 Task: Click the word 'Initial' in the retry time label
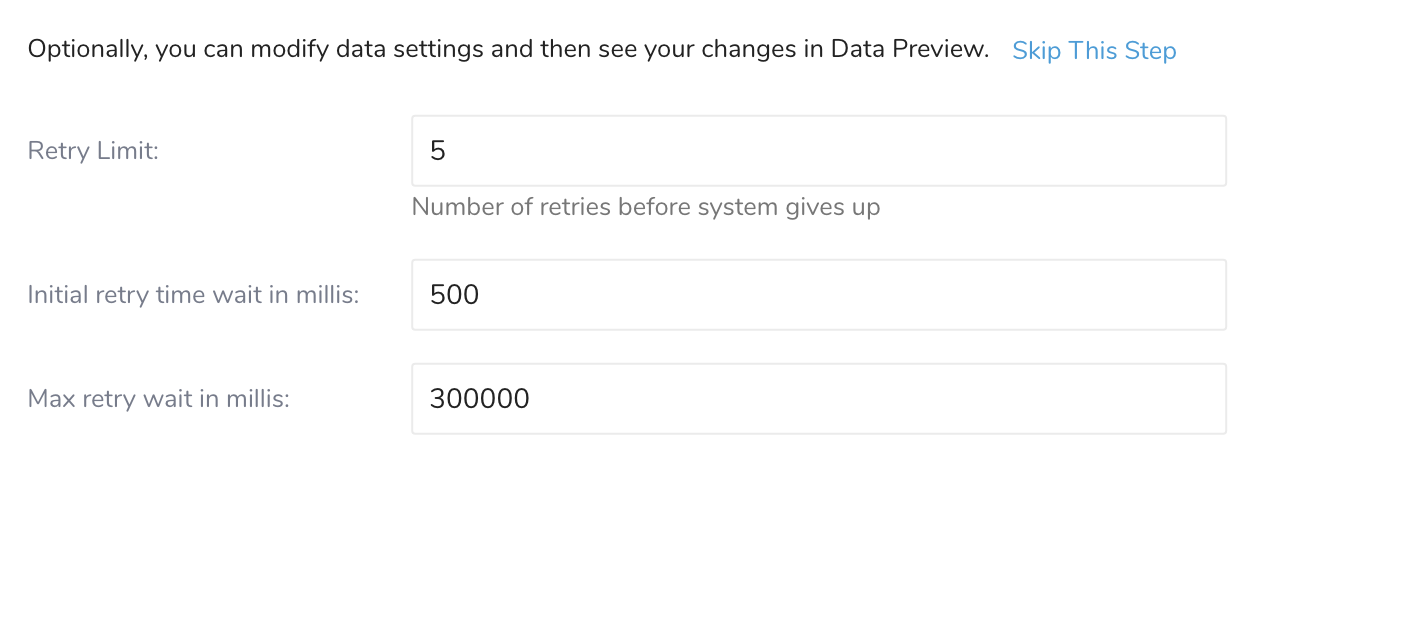57,295
